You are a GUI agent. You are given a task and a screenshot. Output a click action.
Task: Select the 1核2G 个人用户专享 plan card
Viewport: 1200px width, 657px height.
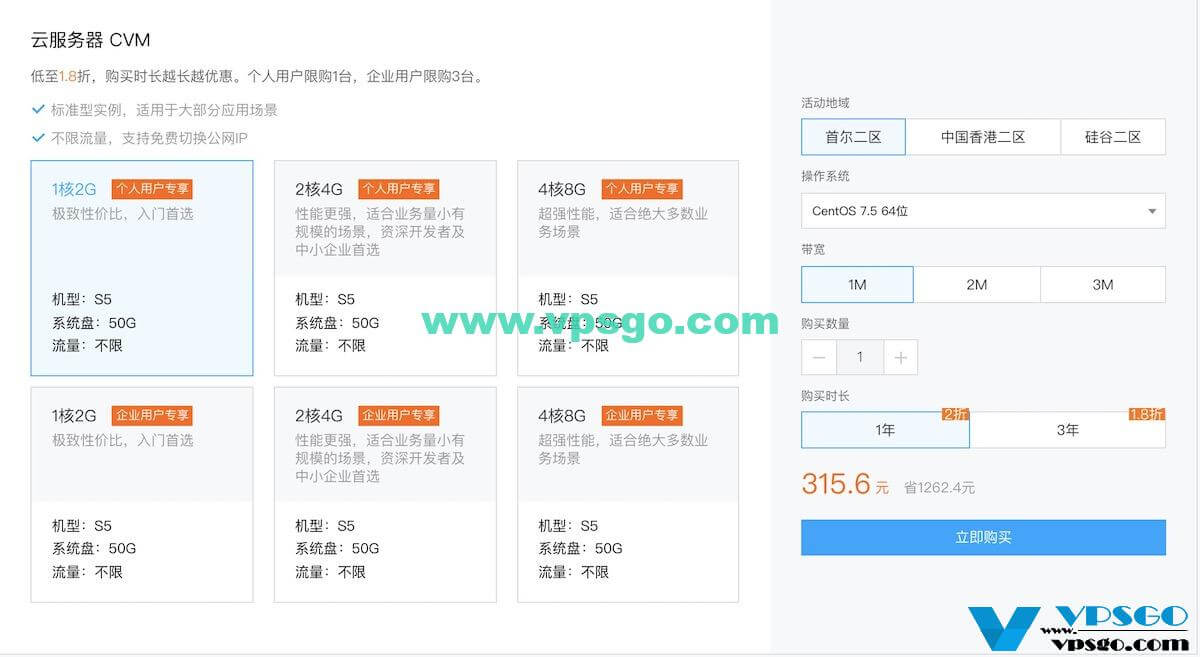click(x=142, y=268)
